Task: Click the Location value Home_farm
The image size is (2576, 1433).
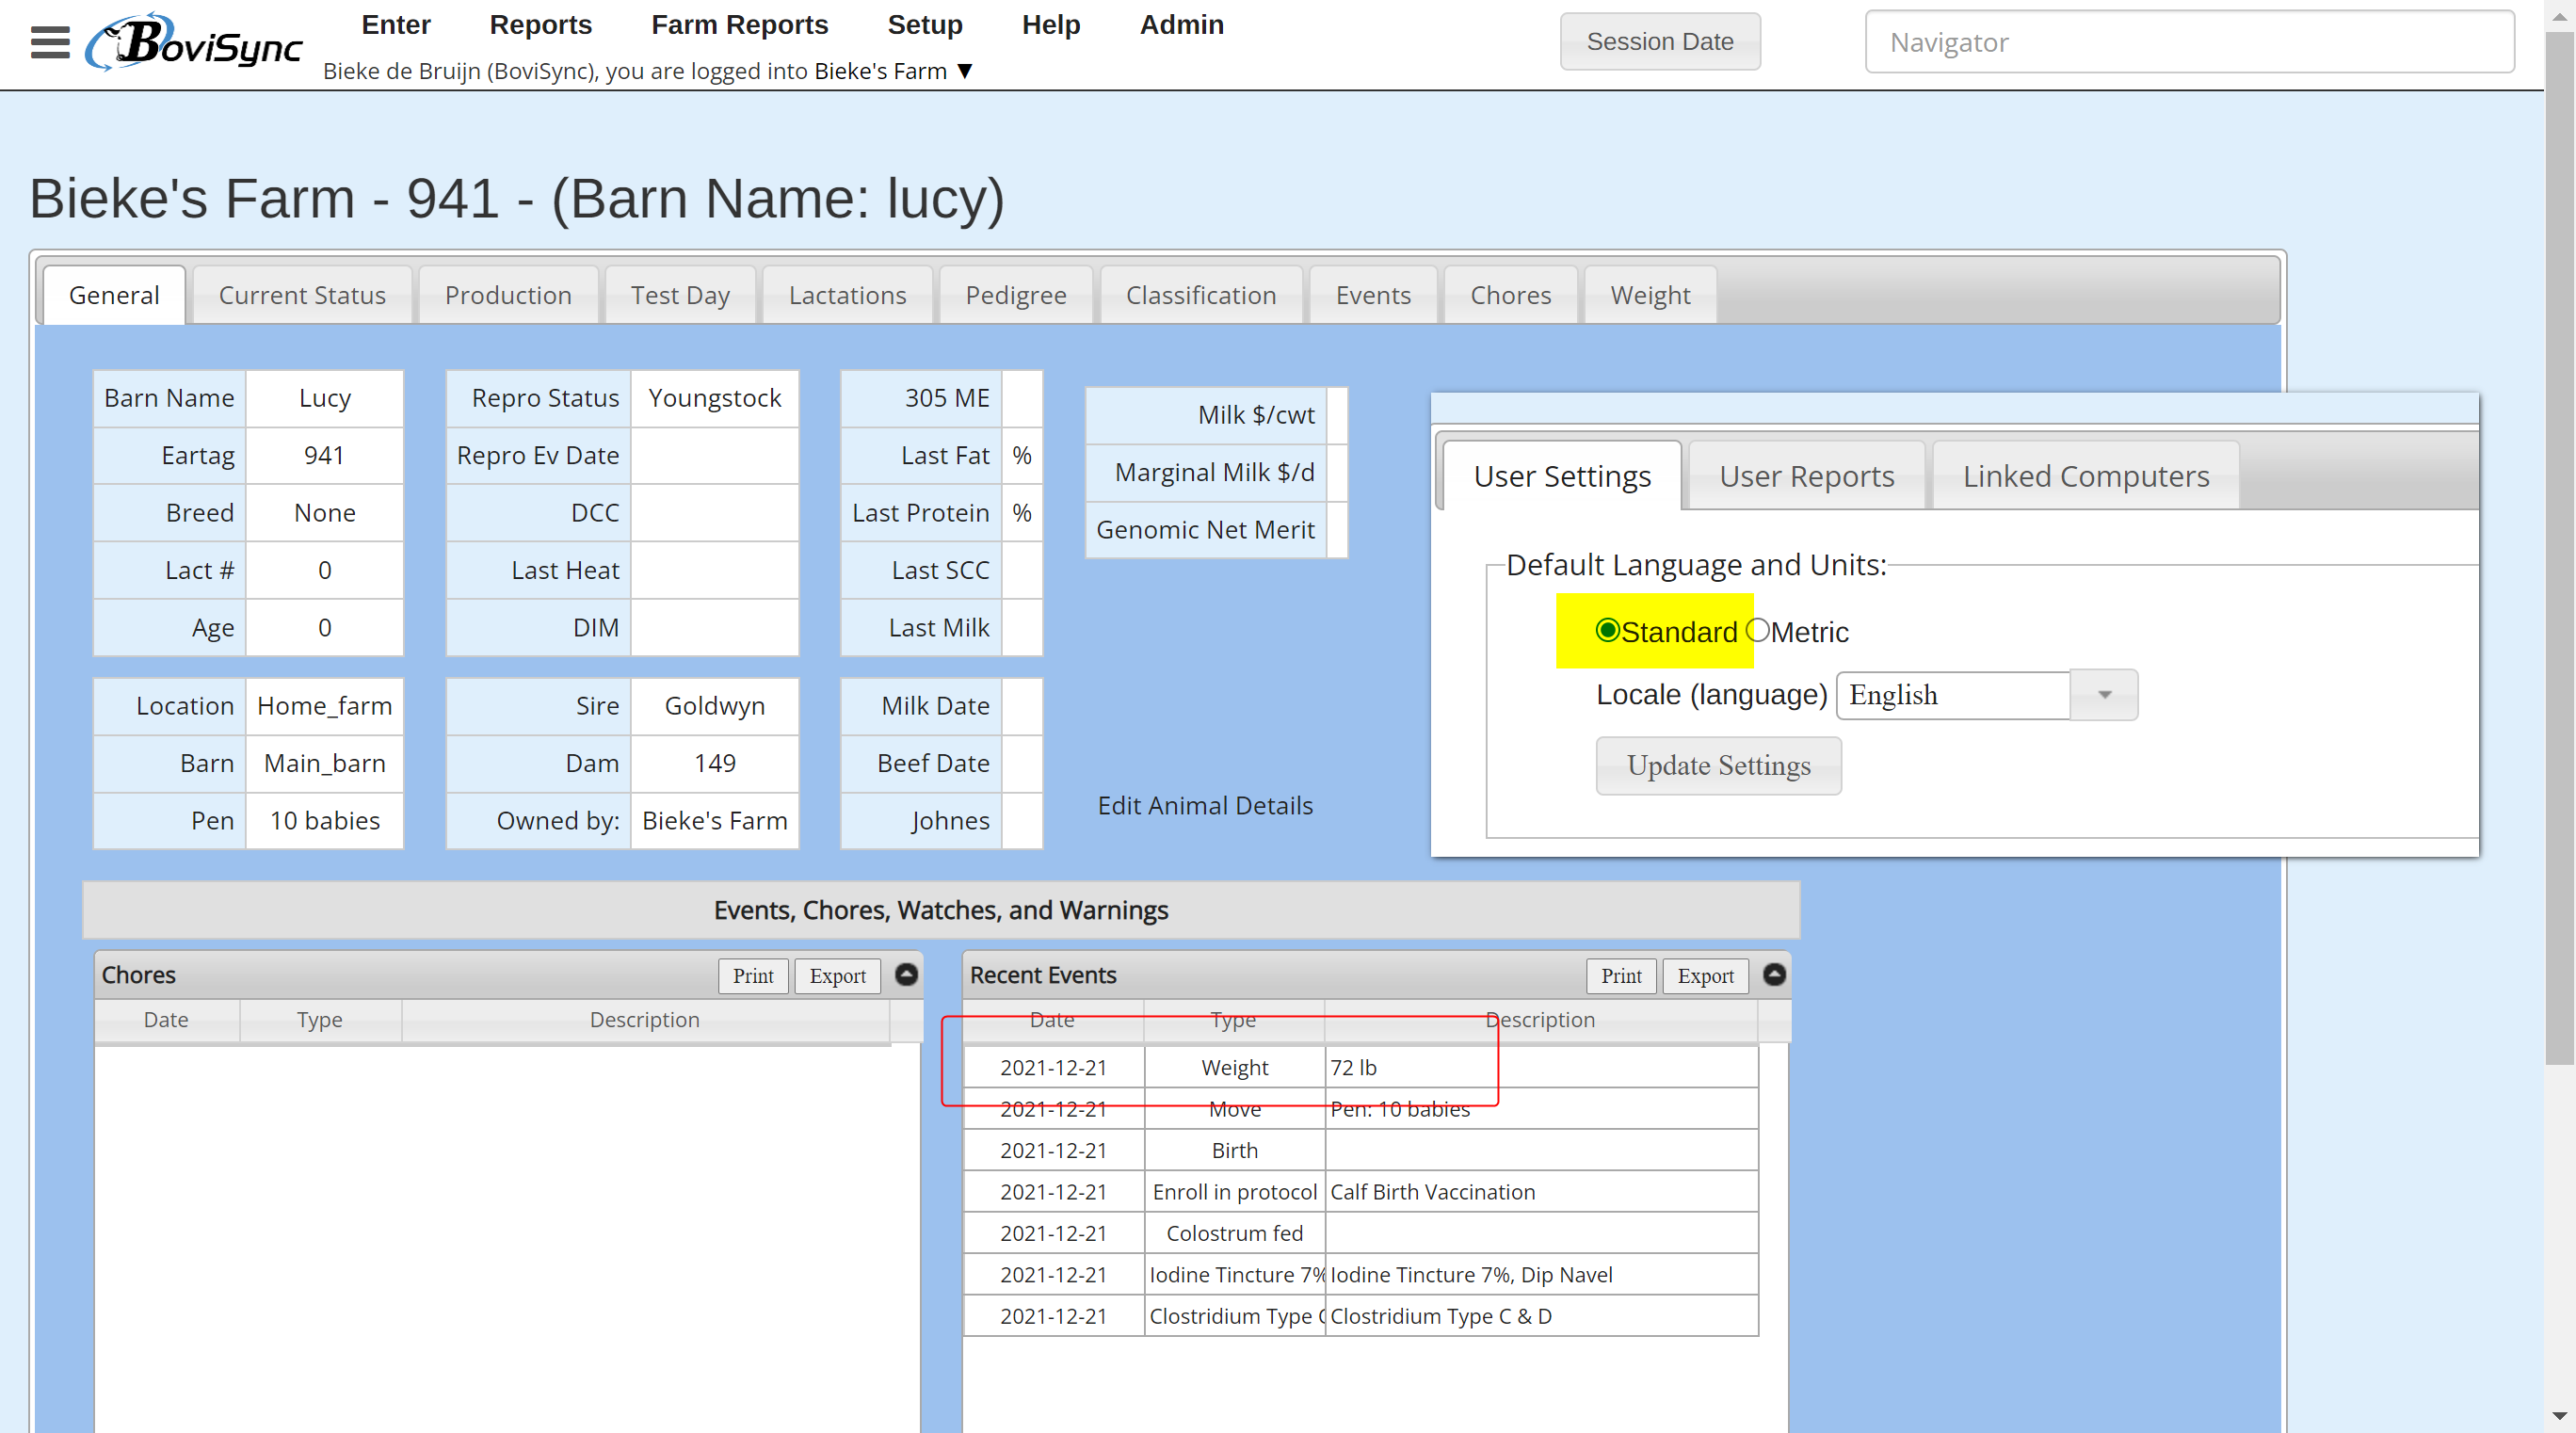Action: (x=324, y=705)
